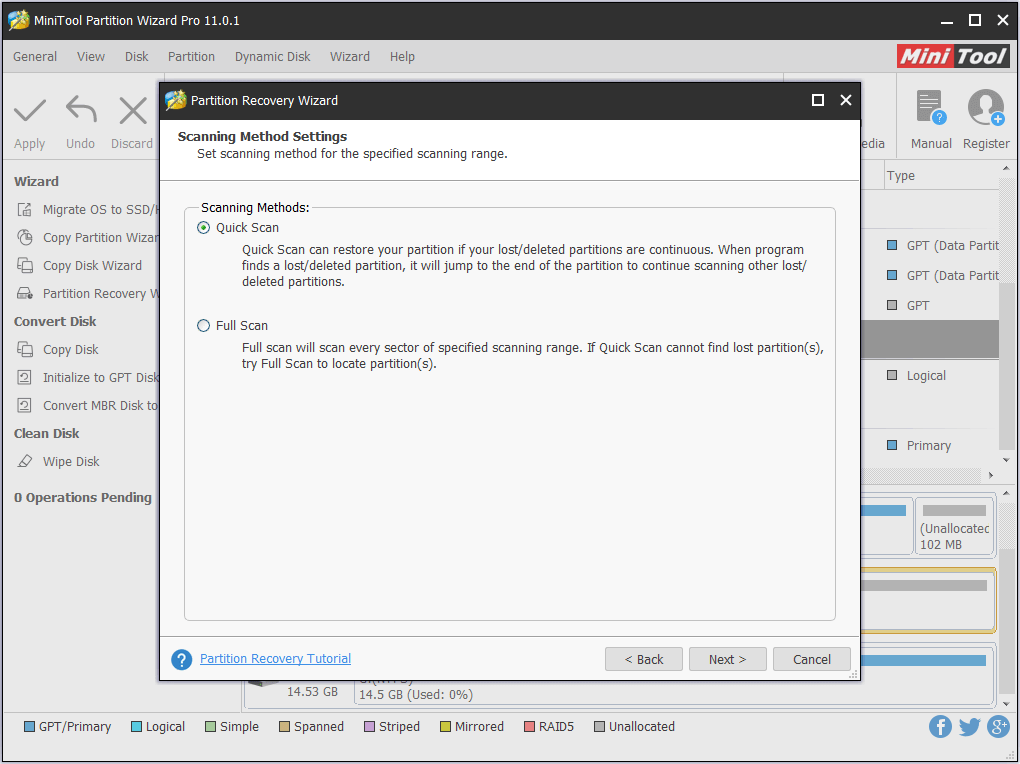
Task: Open the General menu
Action: (35, 57)
